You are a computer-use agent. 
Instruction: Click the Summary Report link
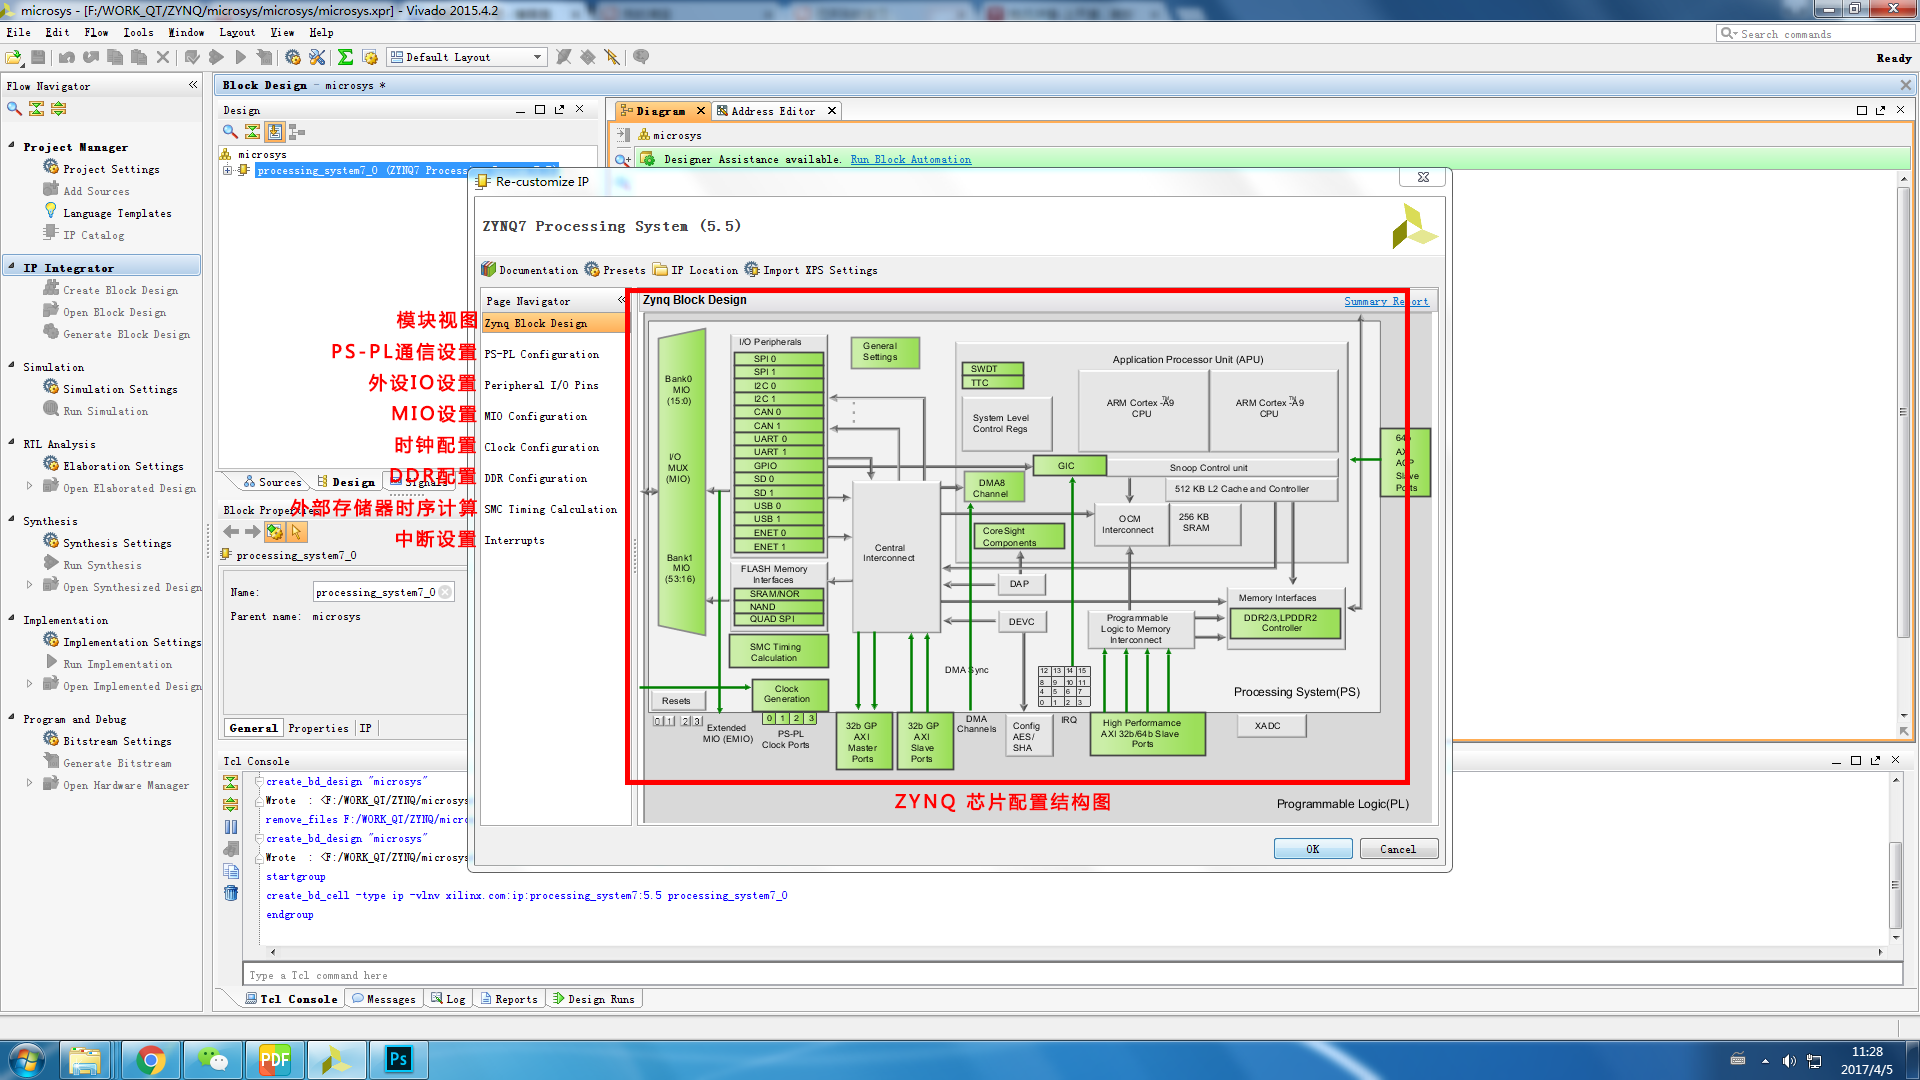pyautogui.click(x=1386, y=301)
